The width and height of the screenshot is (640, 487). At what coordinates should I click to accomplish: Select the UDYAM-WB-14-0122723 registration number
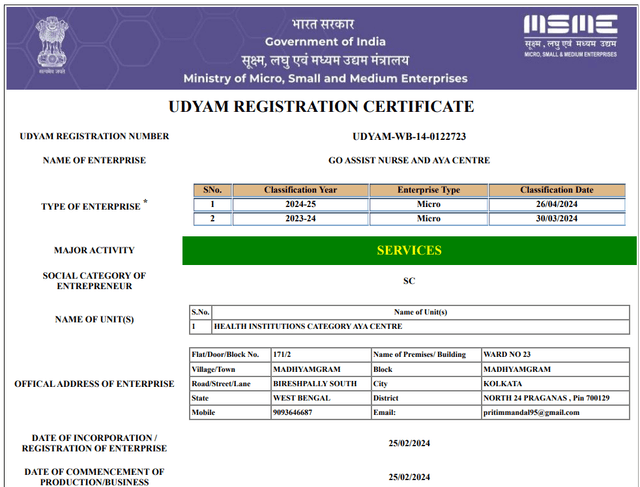point(409,136)
